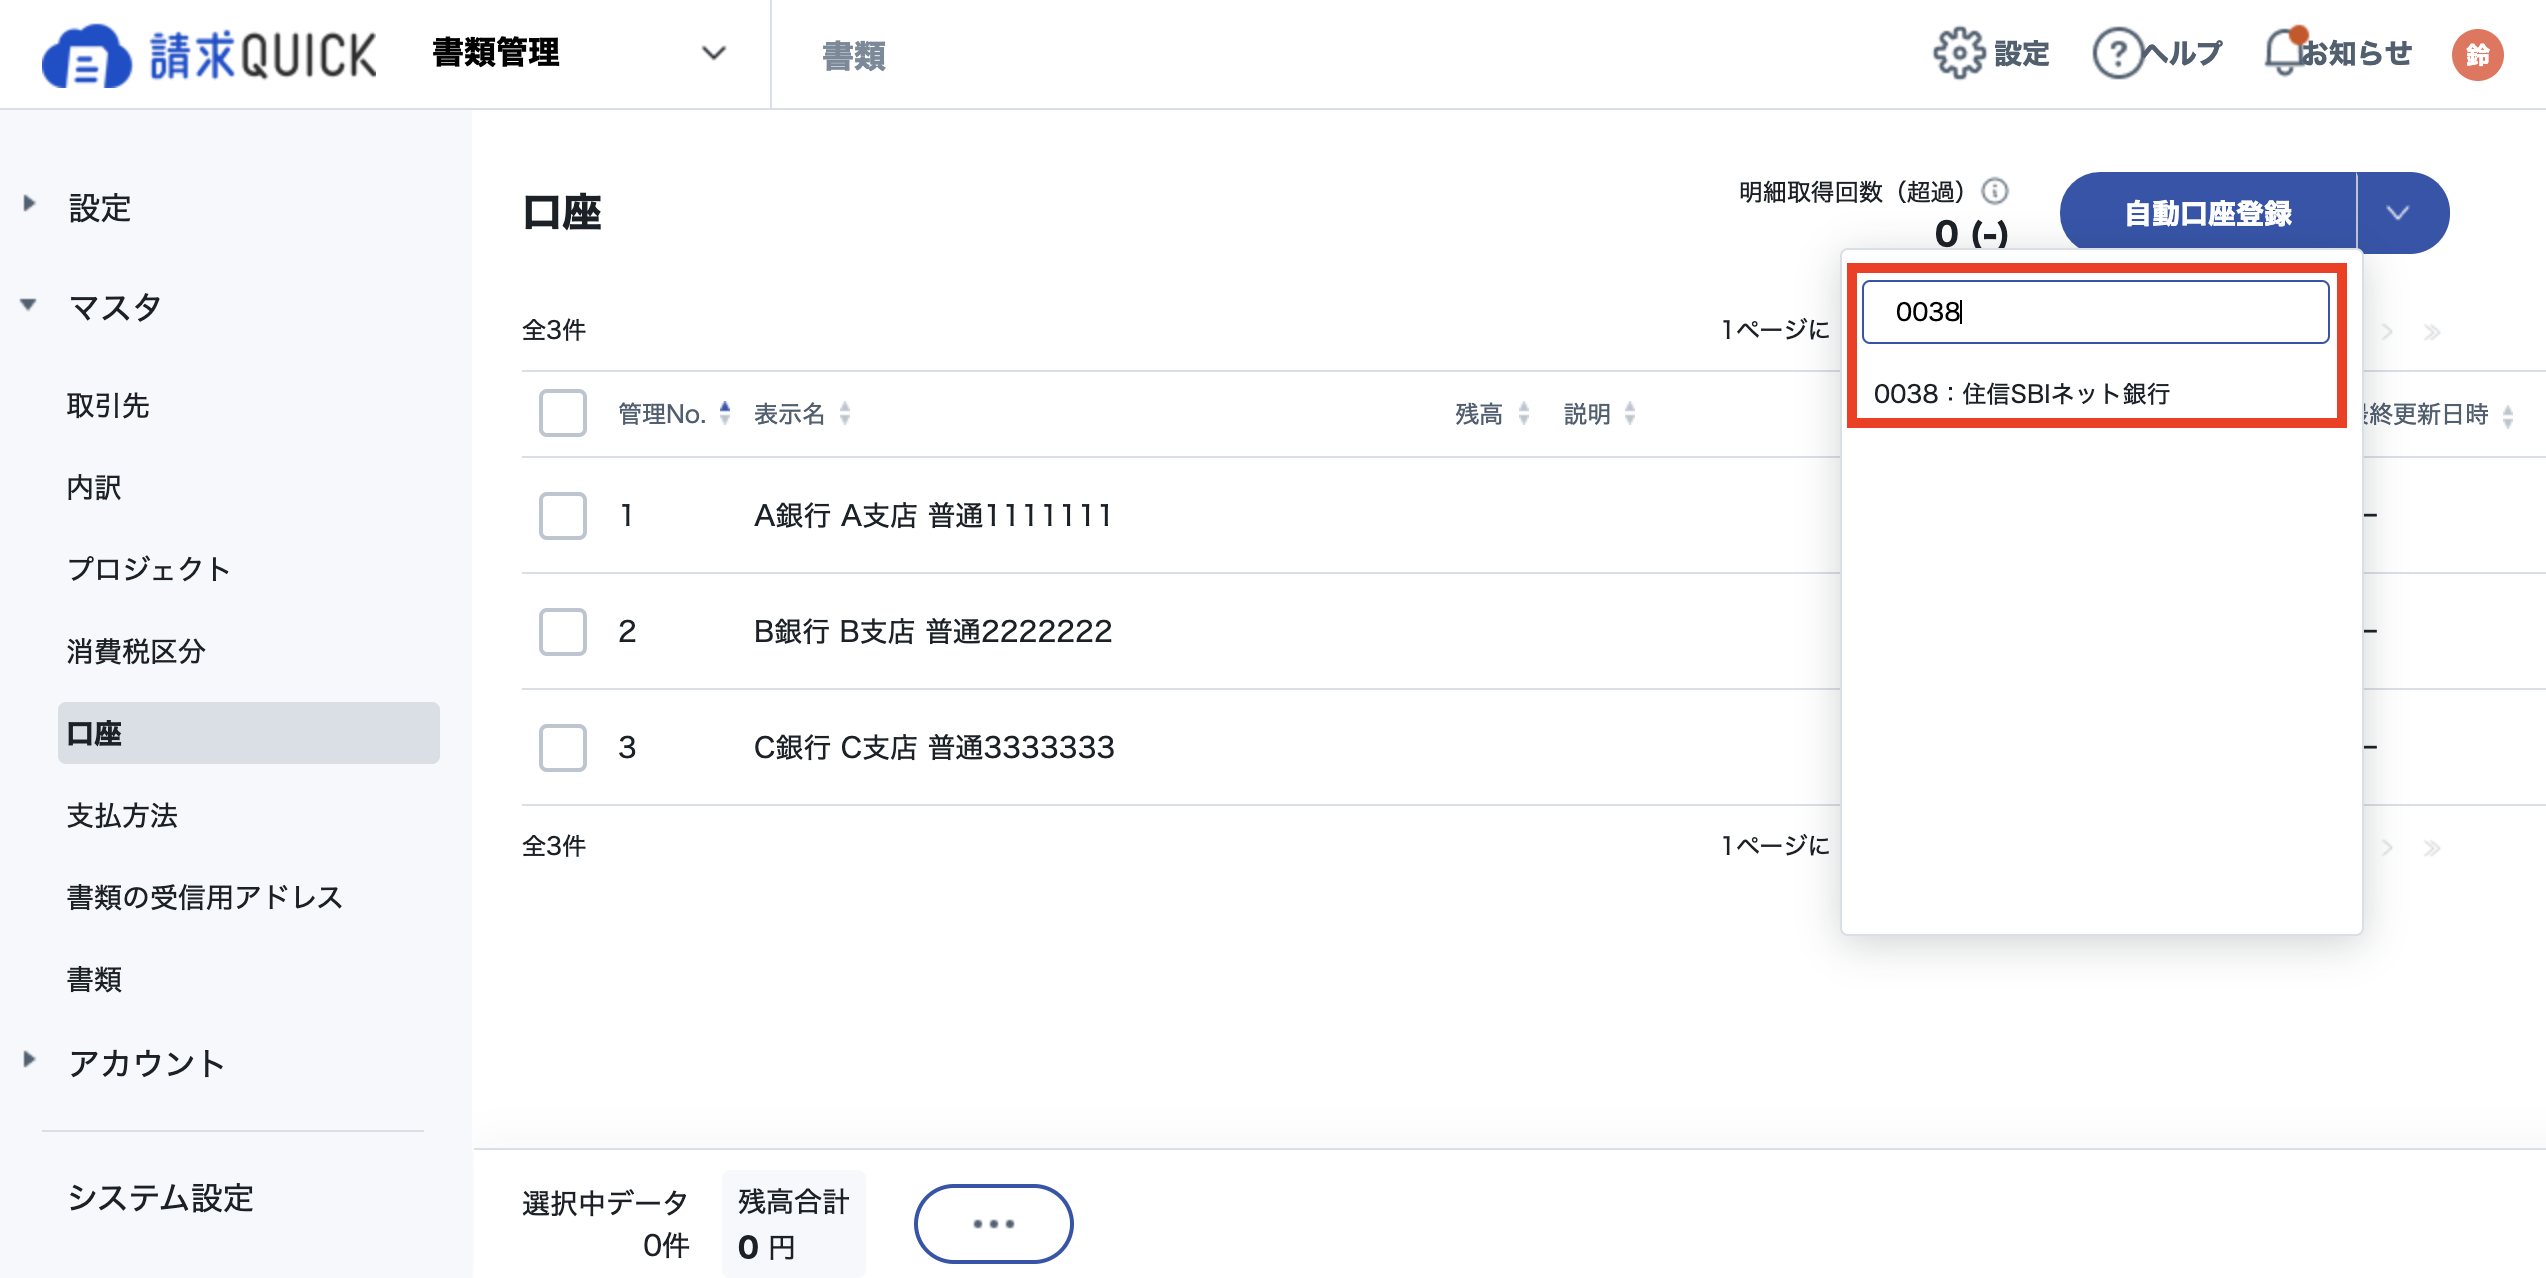
Task: Expand the アカウント sidebar section
Action: pyautogui.click(x=29, y=1059)
